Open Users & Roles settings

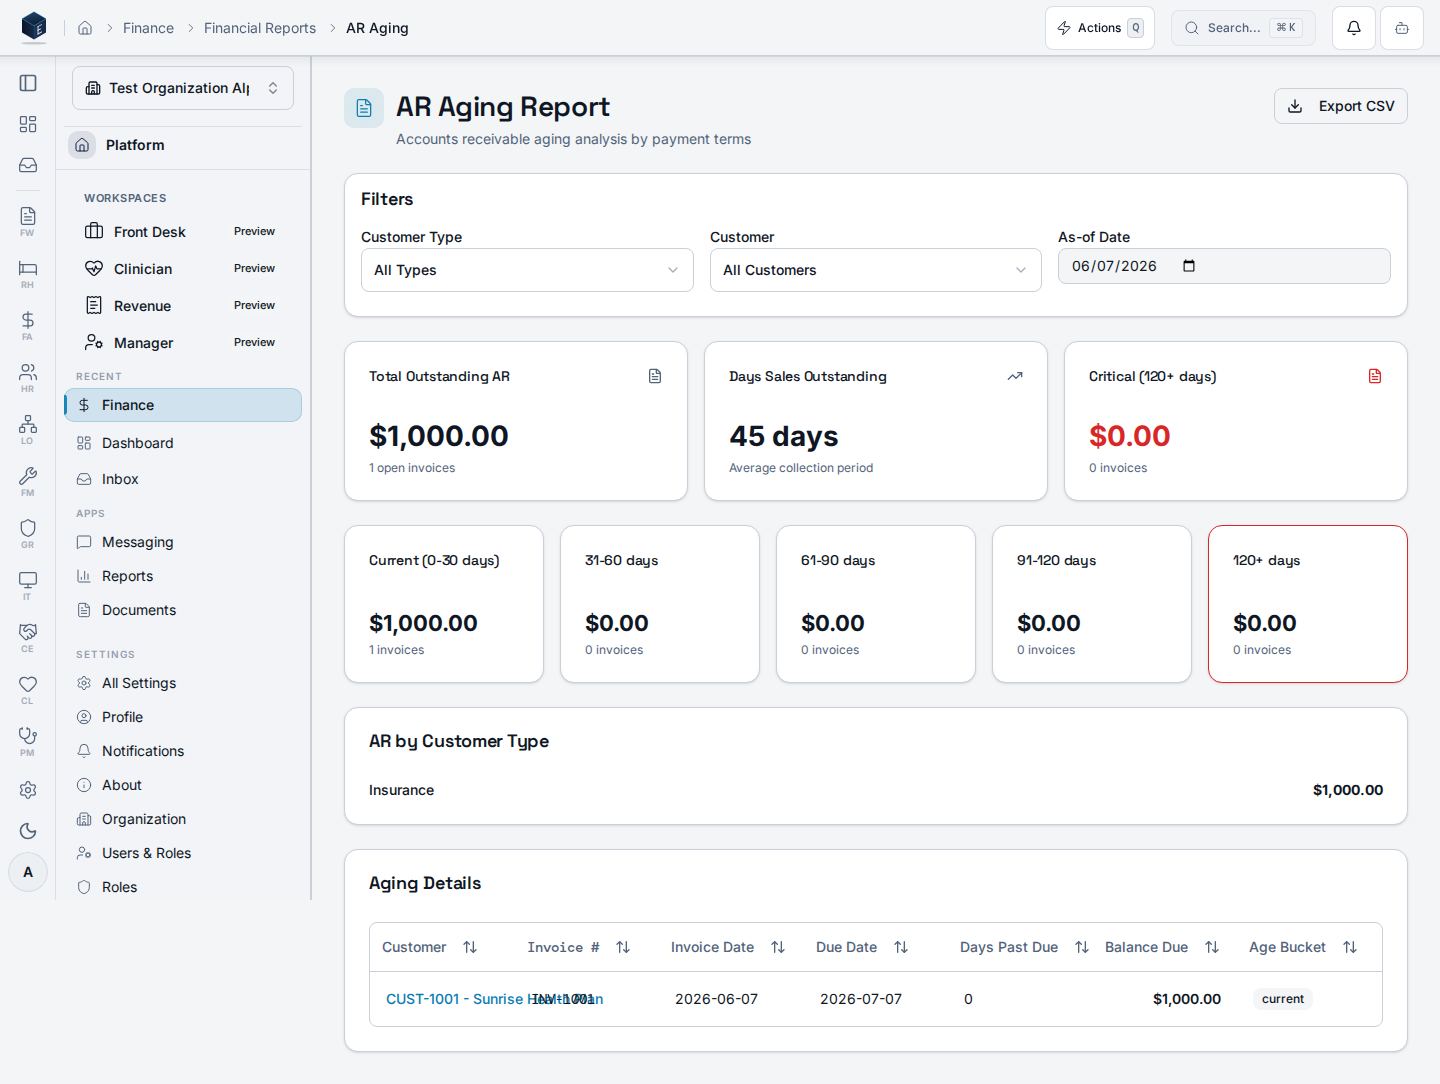click(x=183, y=853)
